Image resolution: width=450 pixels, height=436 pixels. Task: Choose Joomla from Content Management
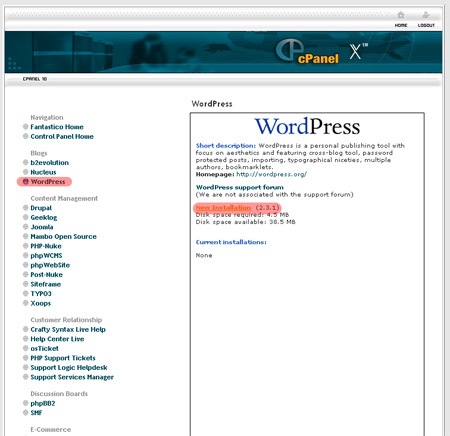tap(42, 227)
